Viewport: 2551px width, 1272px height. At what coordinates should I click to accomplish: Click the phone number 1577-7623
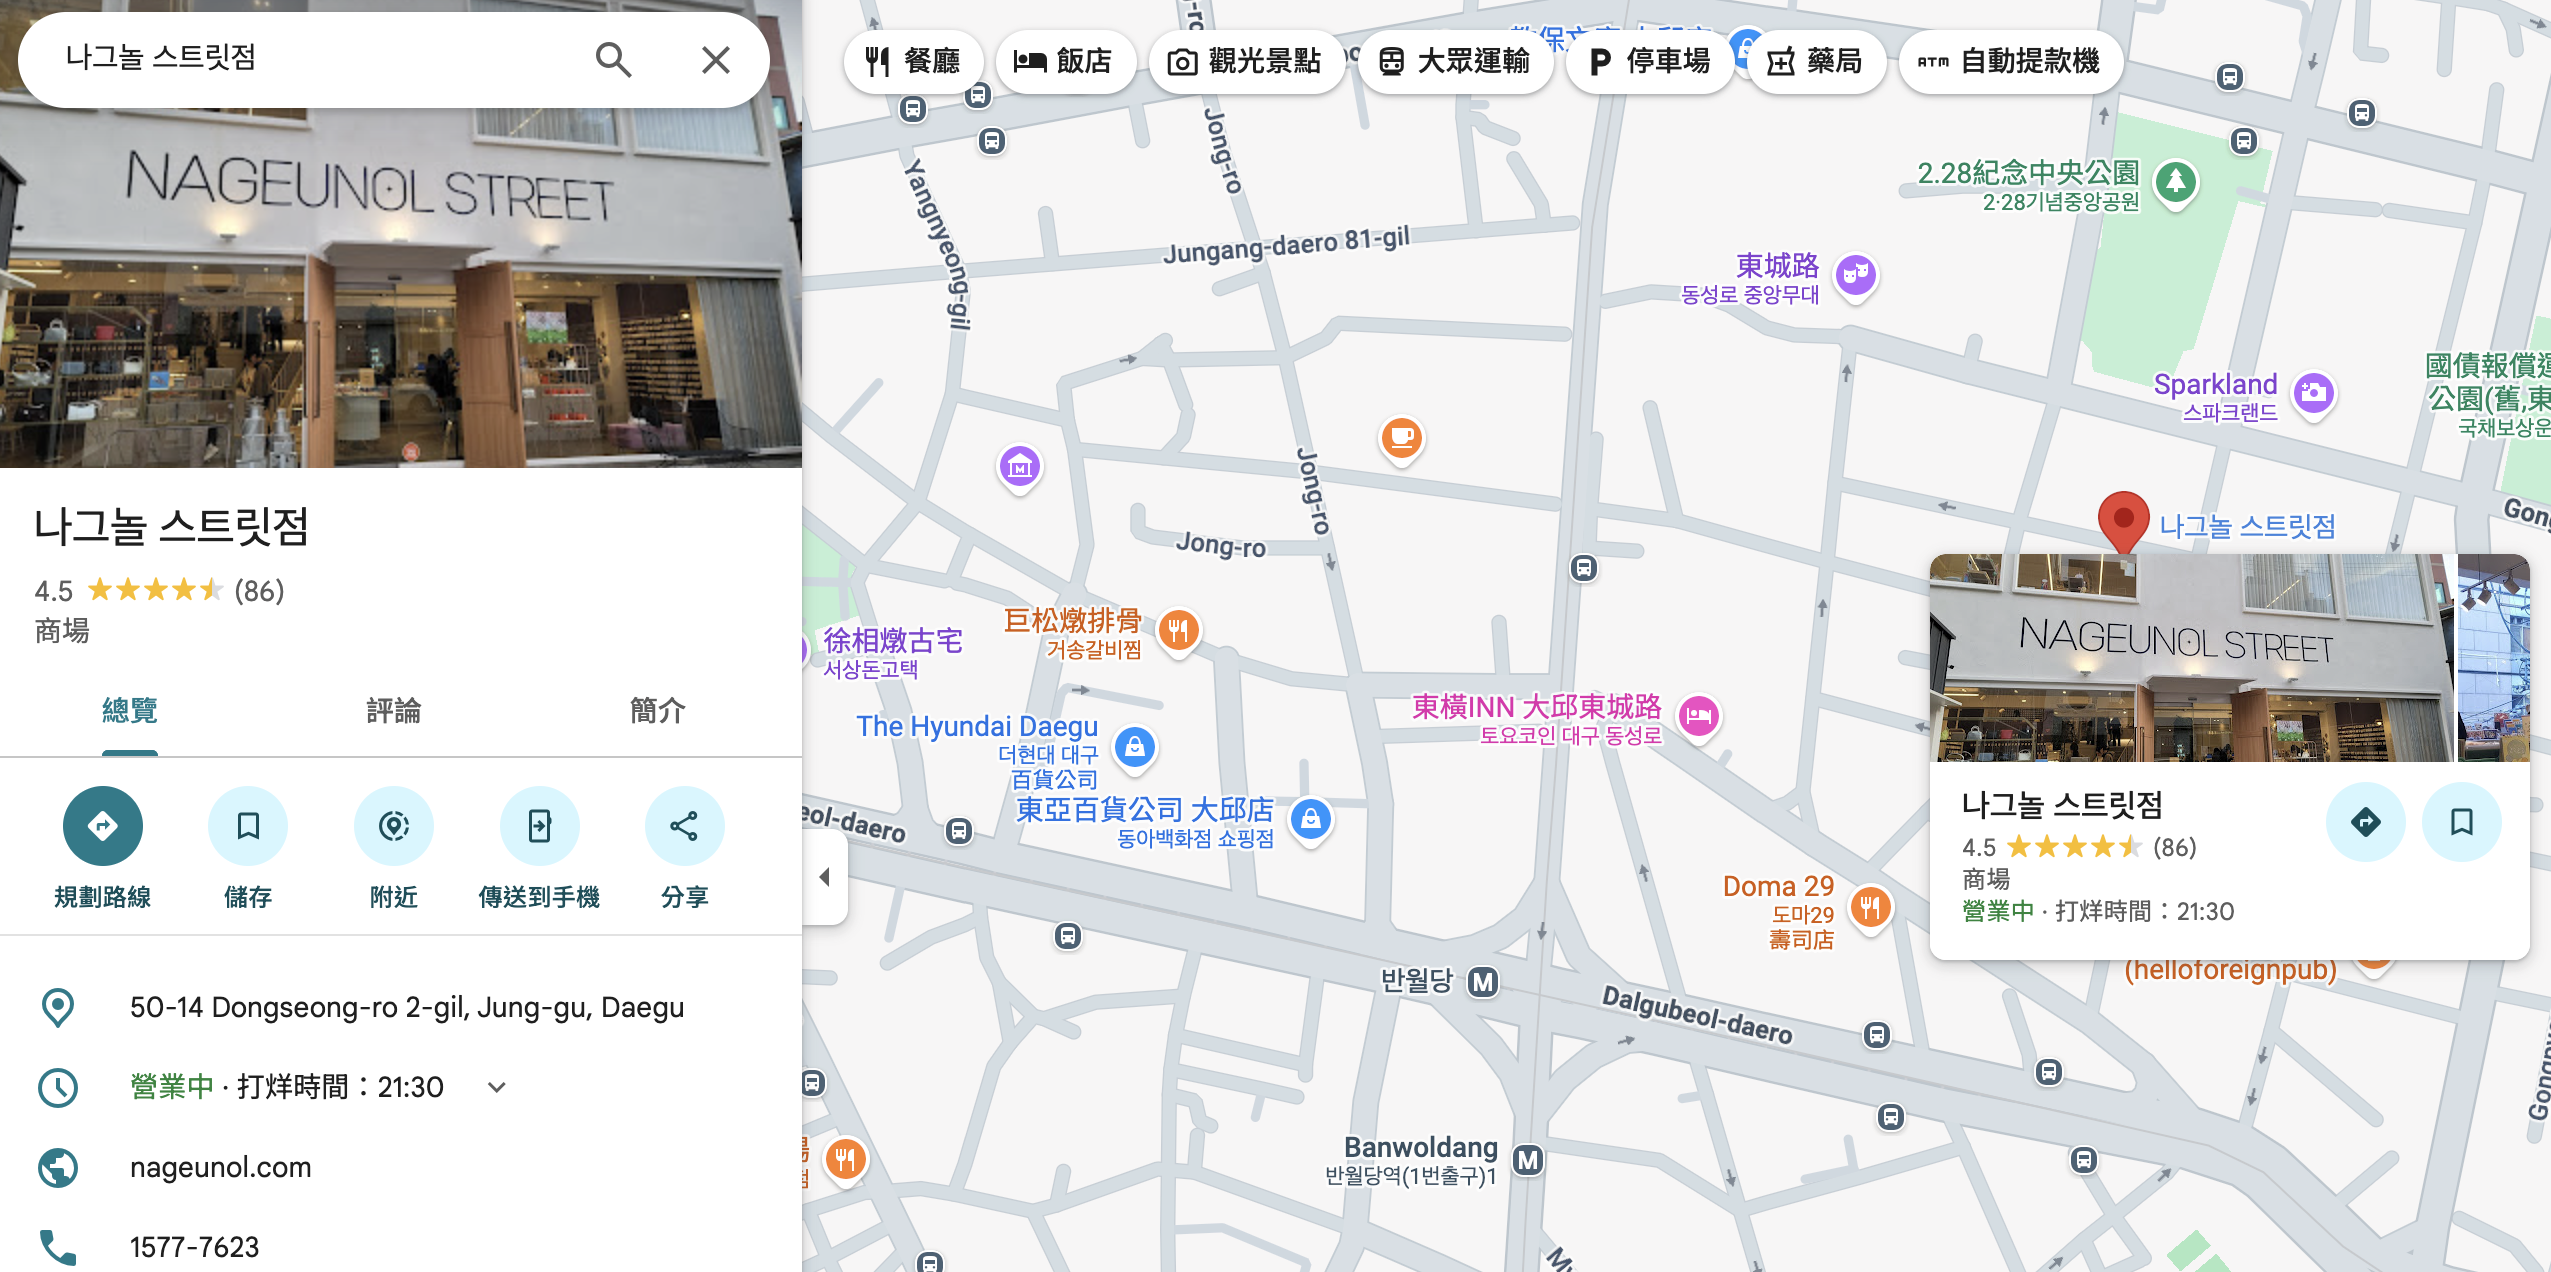coord(195,1247)
